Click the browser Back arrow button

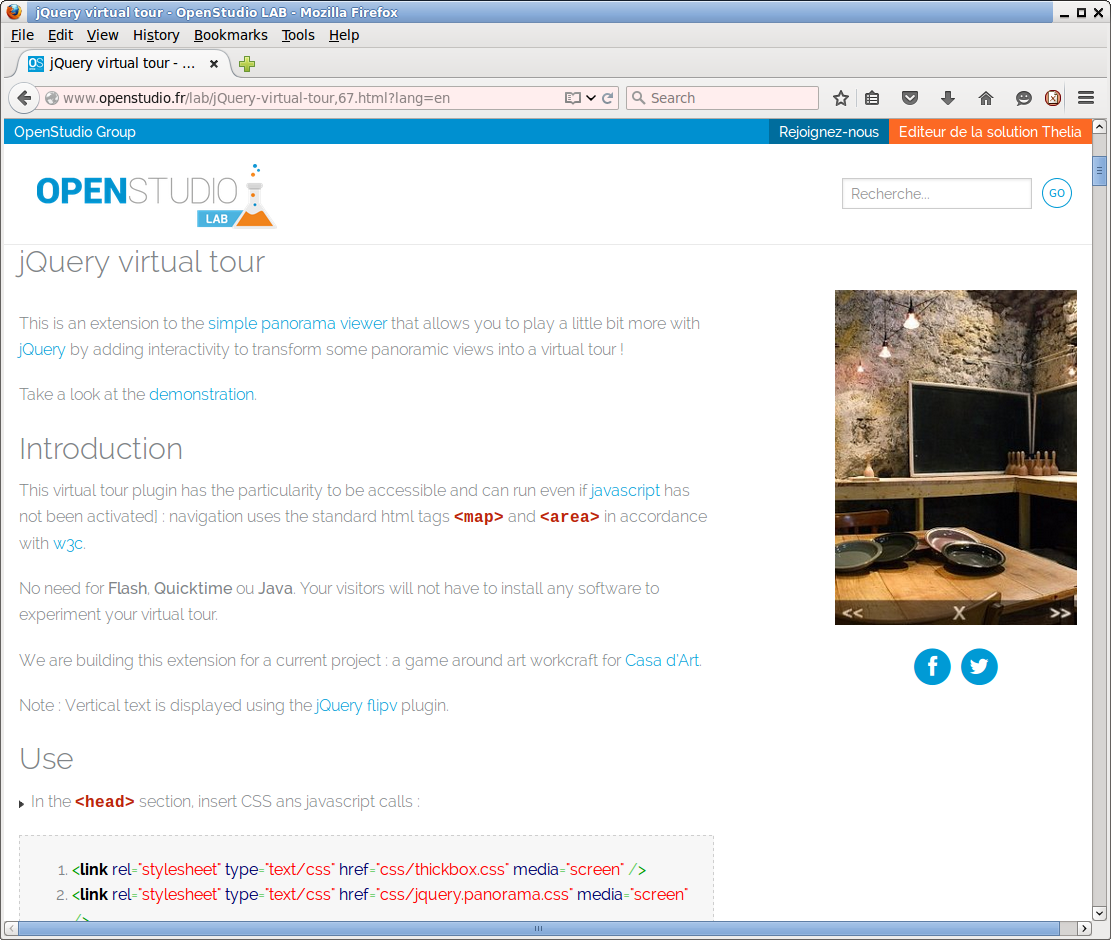24,98
